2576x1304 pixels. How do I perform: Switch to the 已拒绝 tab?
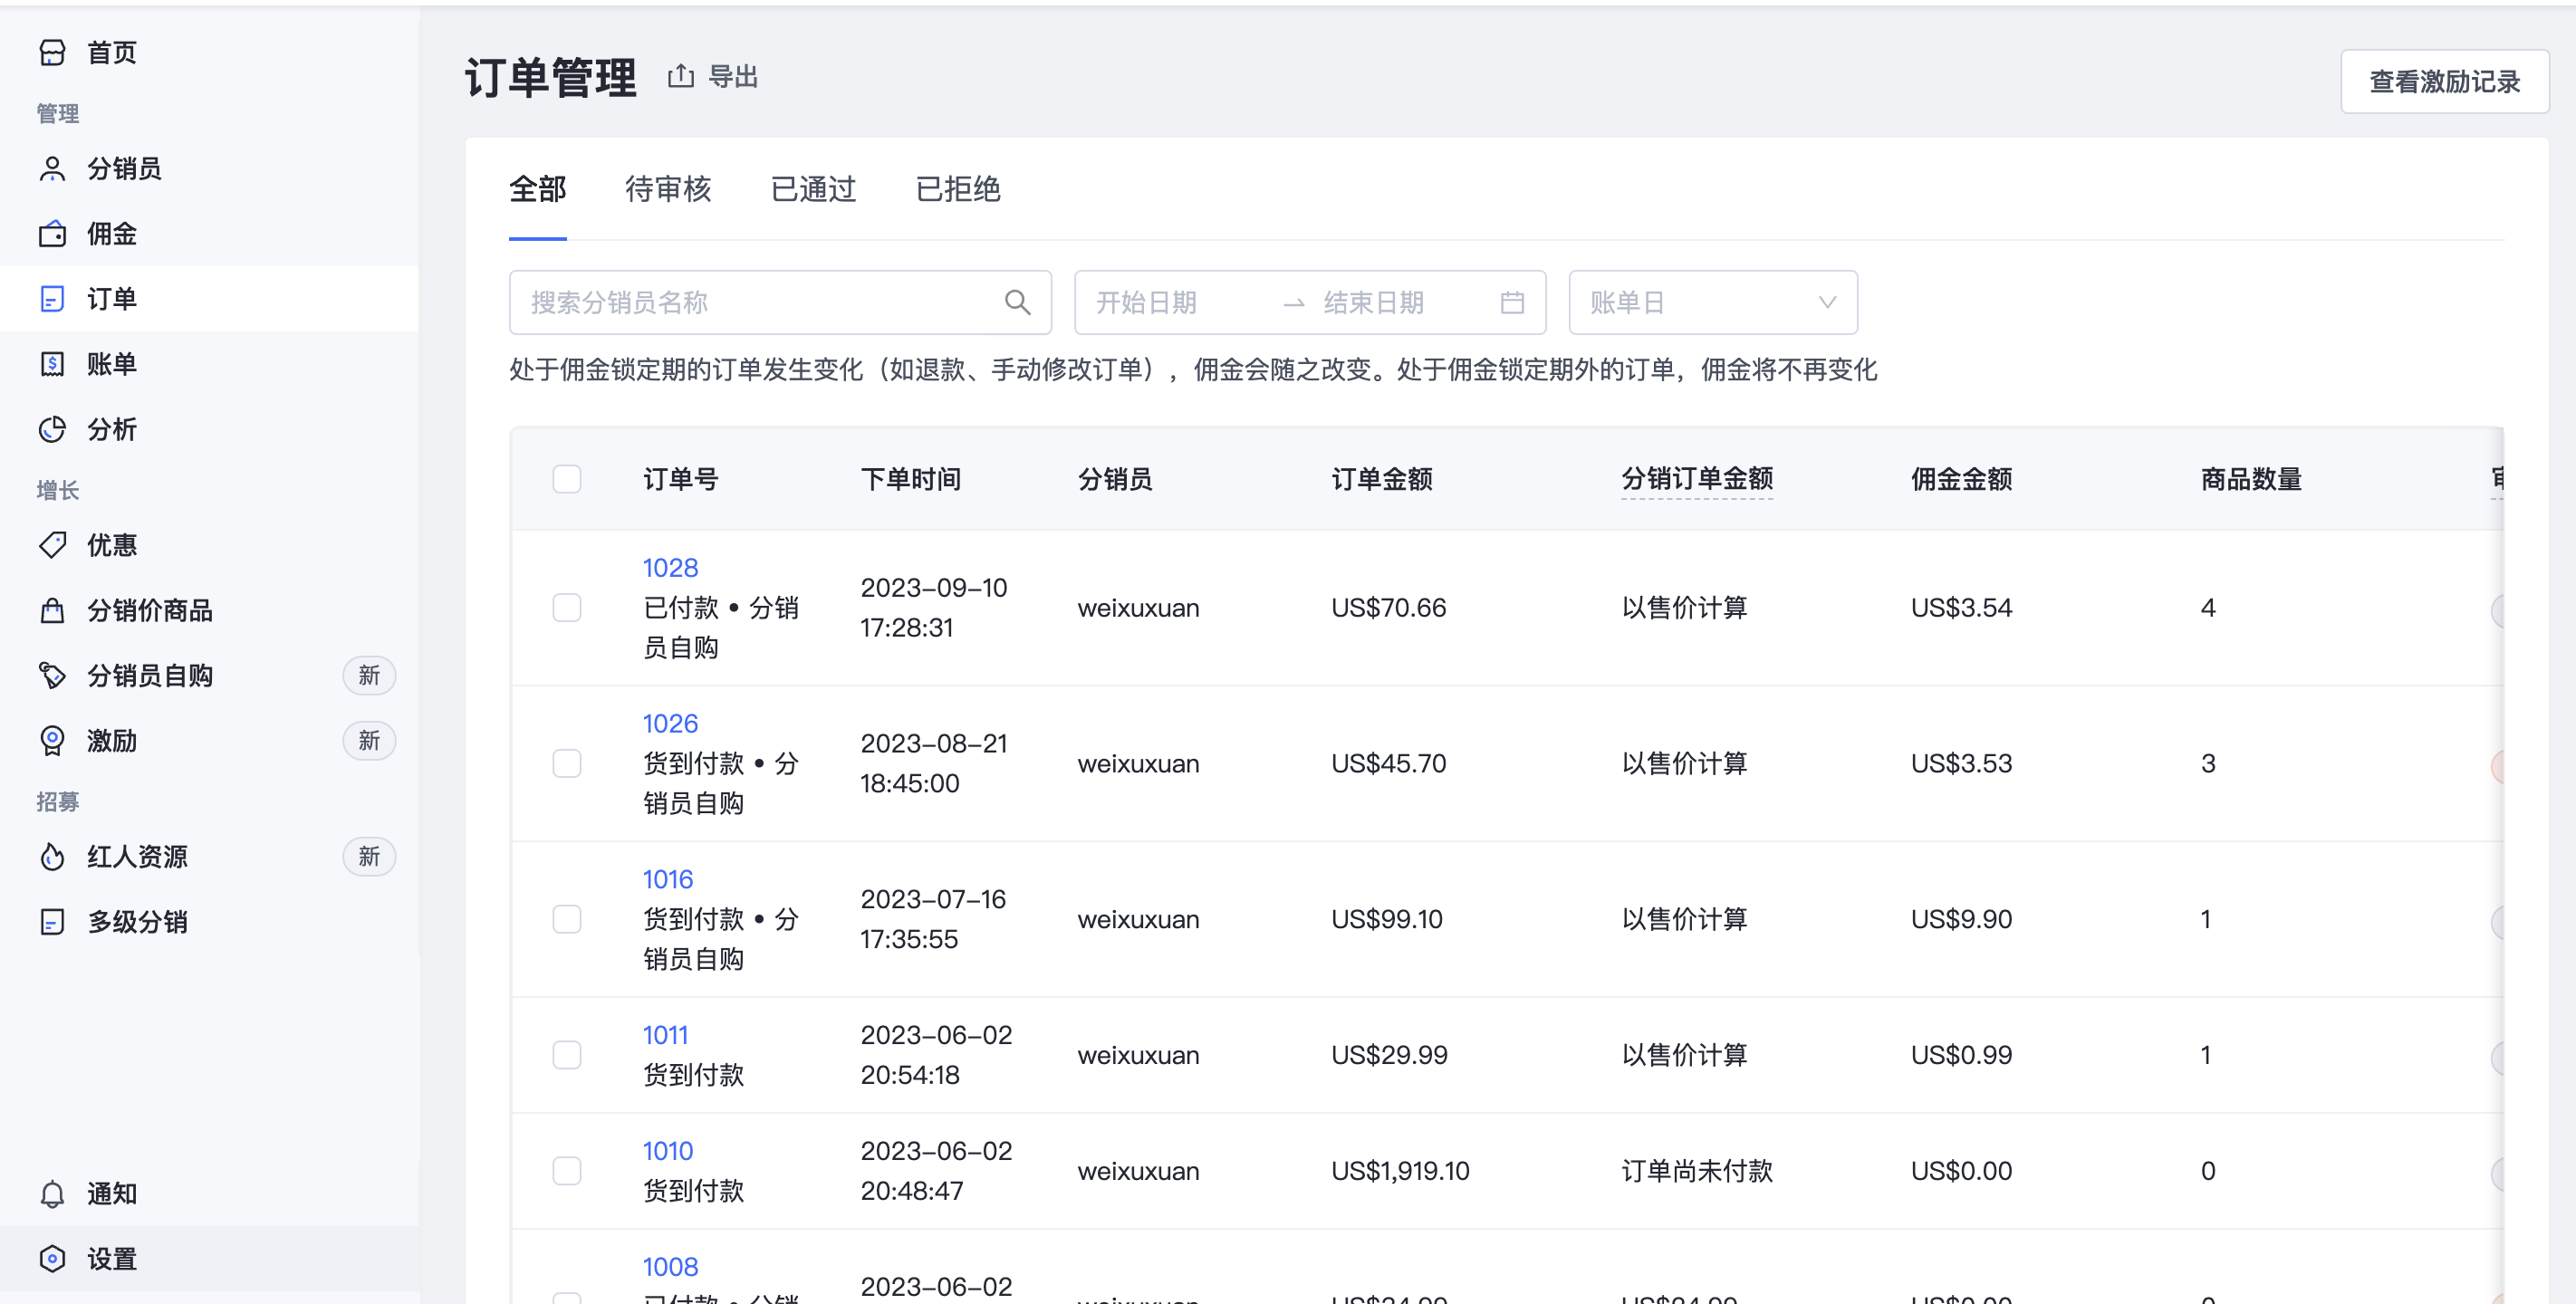pyautogui.click(x=958, y=189)
